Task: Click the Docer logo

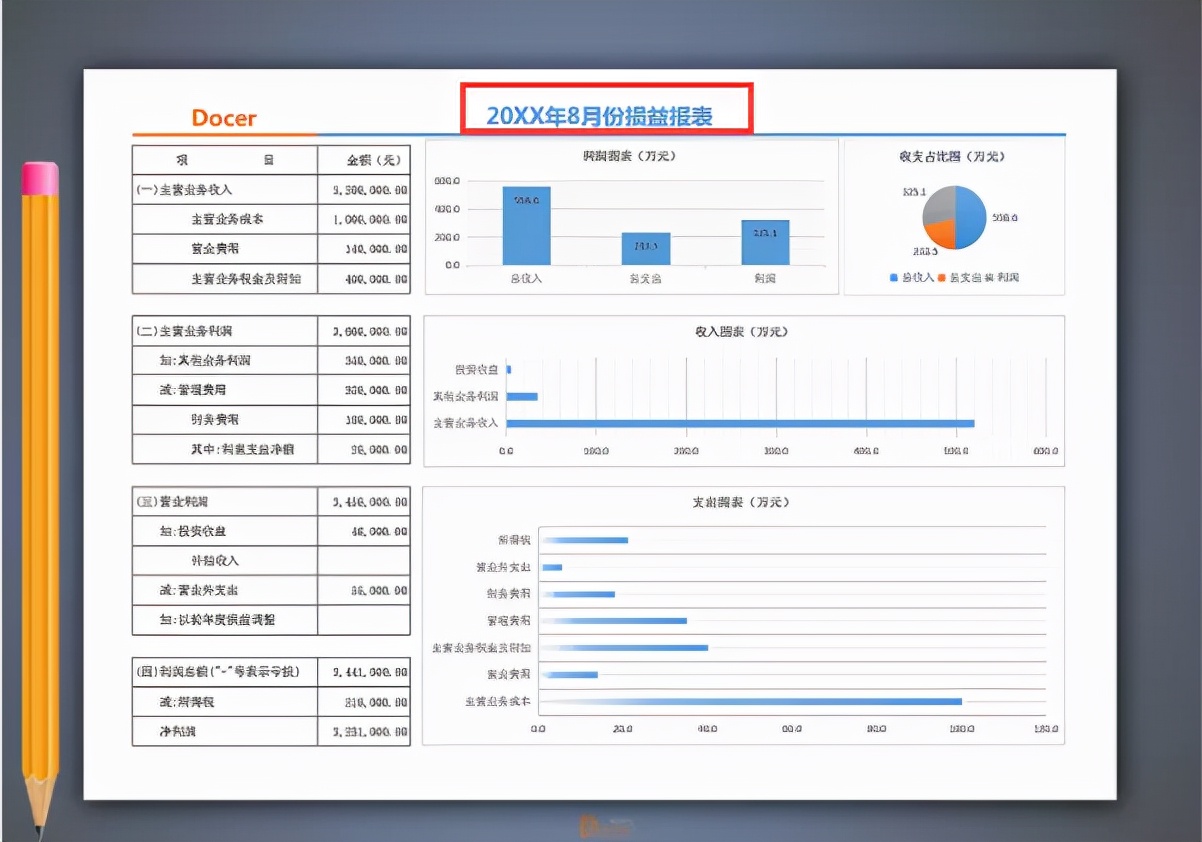Action: pos(222,117)
